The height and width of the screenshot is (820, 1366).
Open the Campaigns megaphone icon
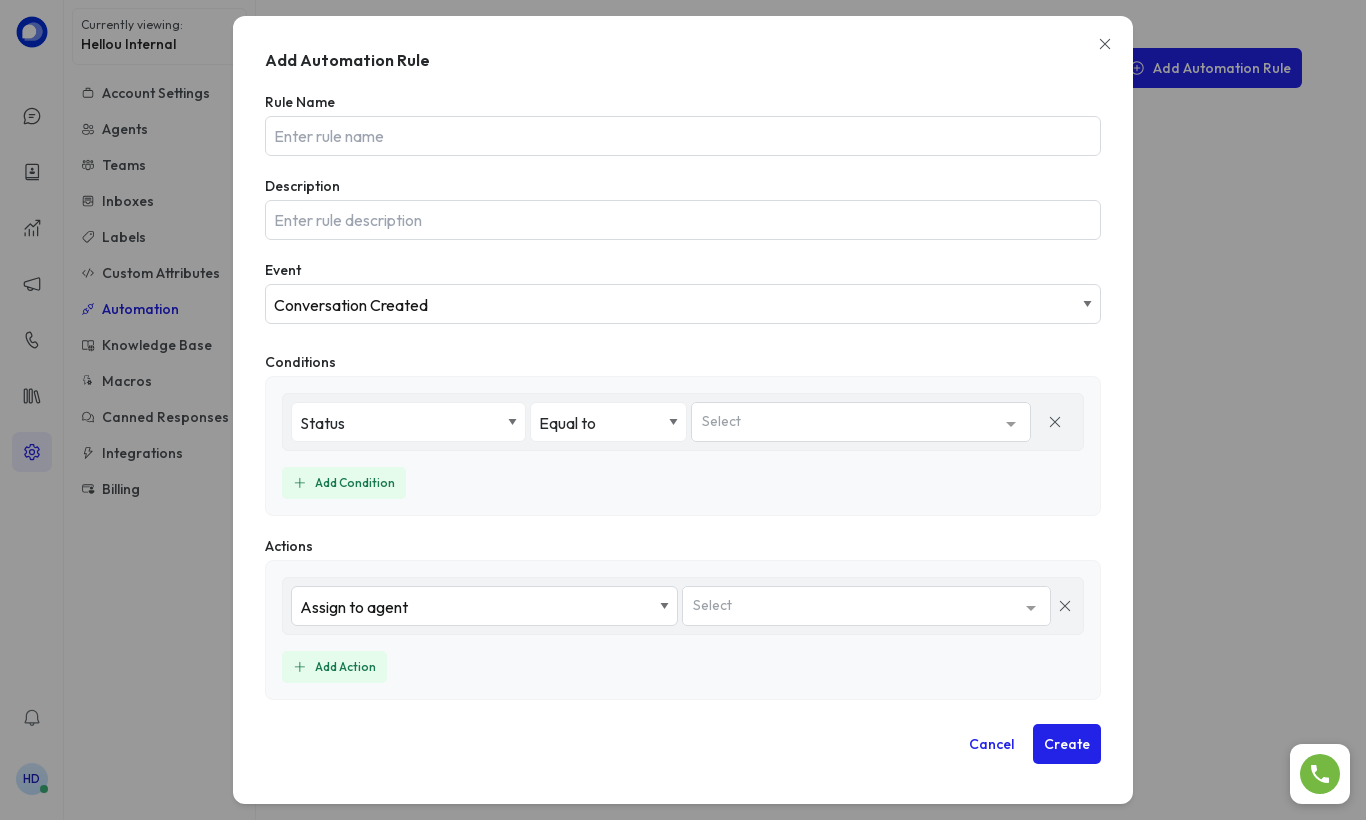pyautogui.click(x=32, y=284)
